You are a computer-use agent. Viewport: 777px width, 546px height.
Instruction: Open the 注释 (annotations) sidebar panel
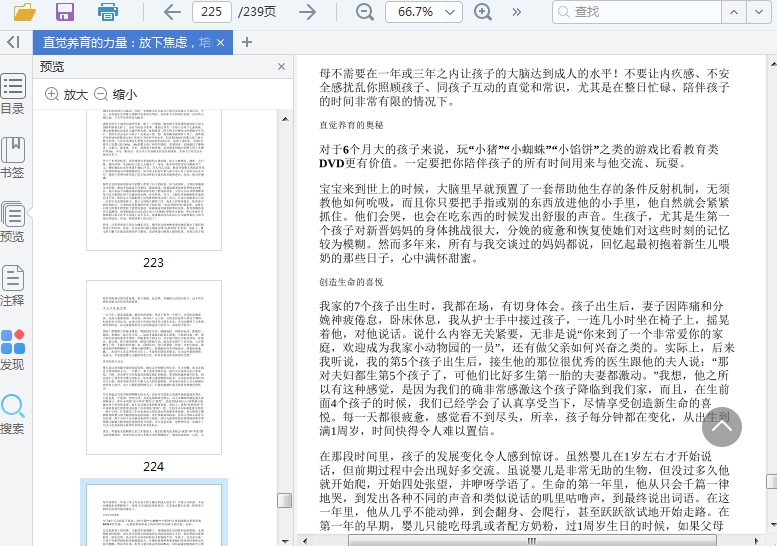coord(13,285)
